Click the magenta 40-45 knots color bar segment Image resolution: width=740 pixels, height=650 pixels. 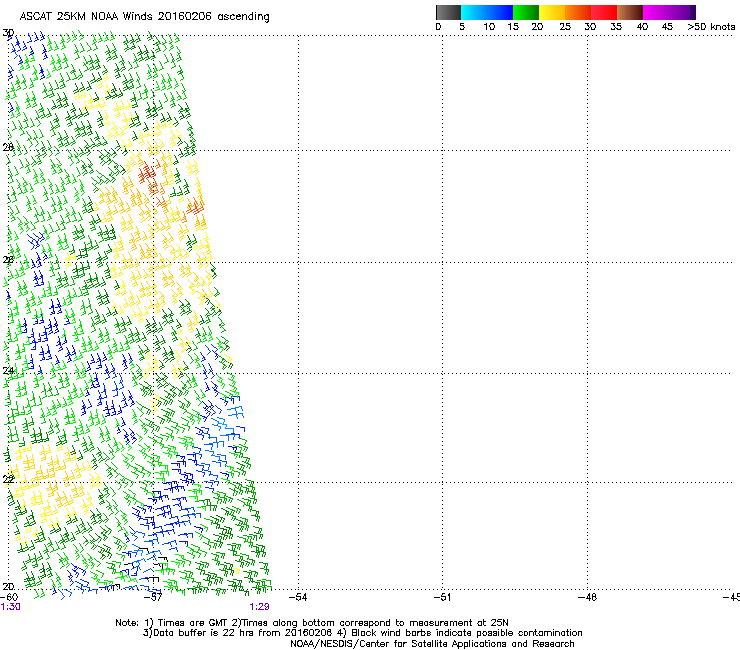coord(656,12)
